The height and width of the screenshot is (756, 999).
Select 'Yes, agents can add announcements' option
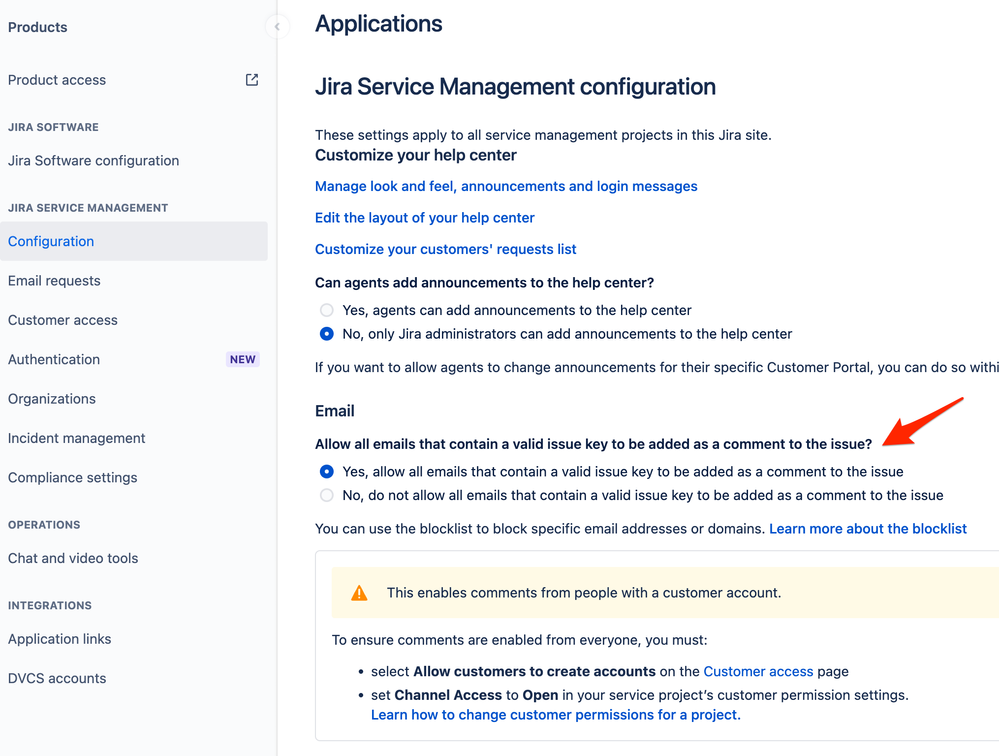pos(327,311)
